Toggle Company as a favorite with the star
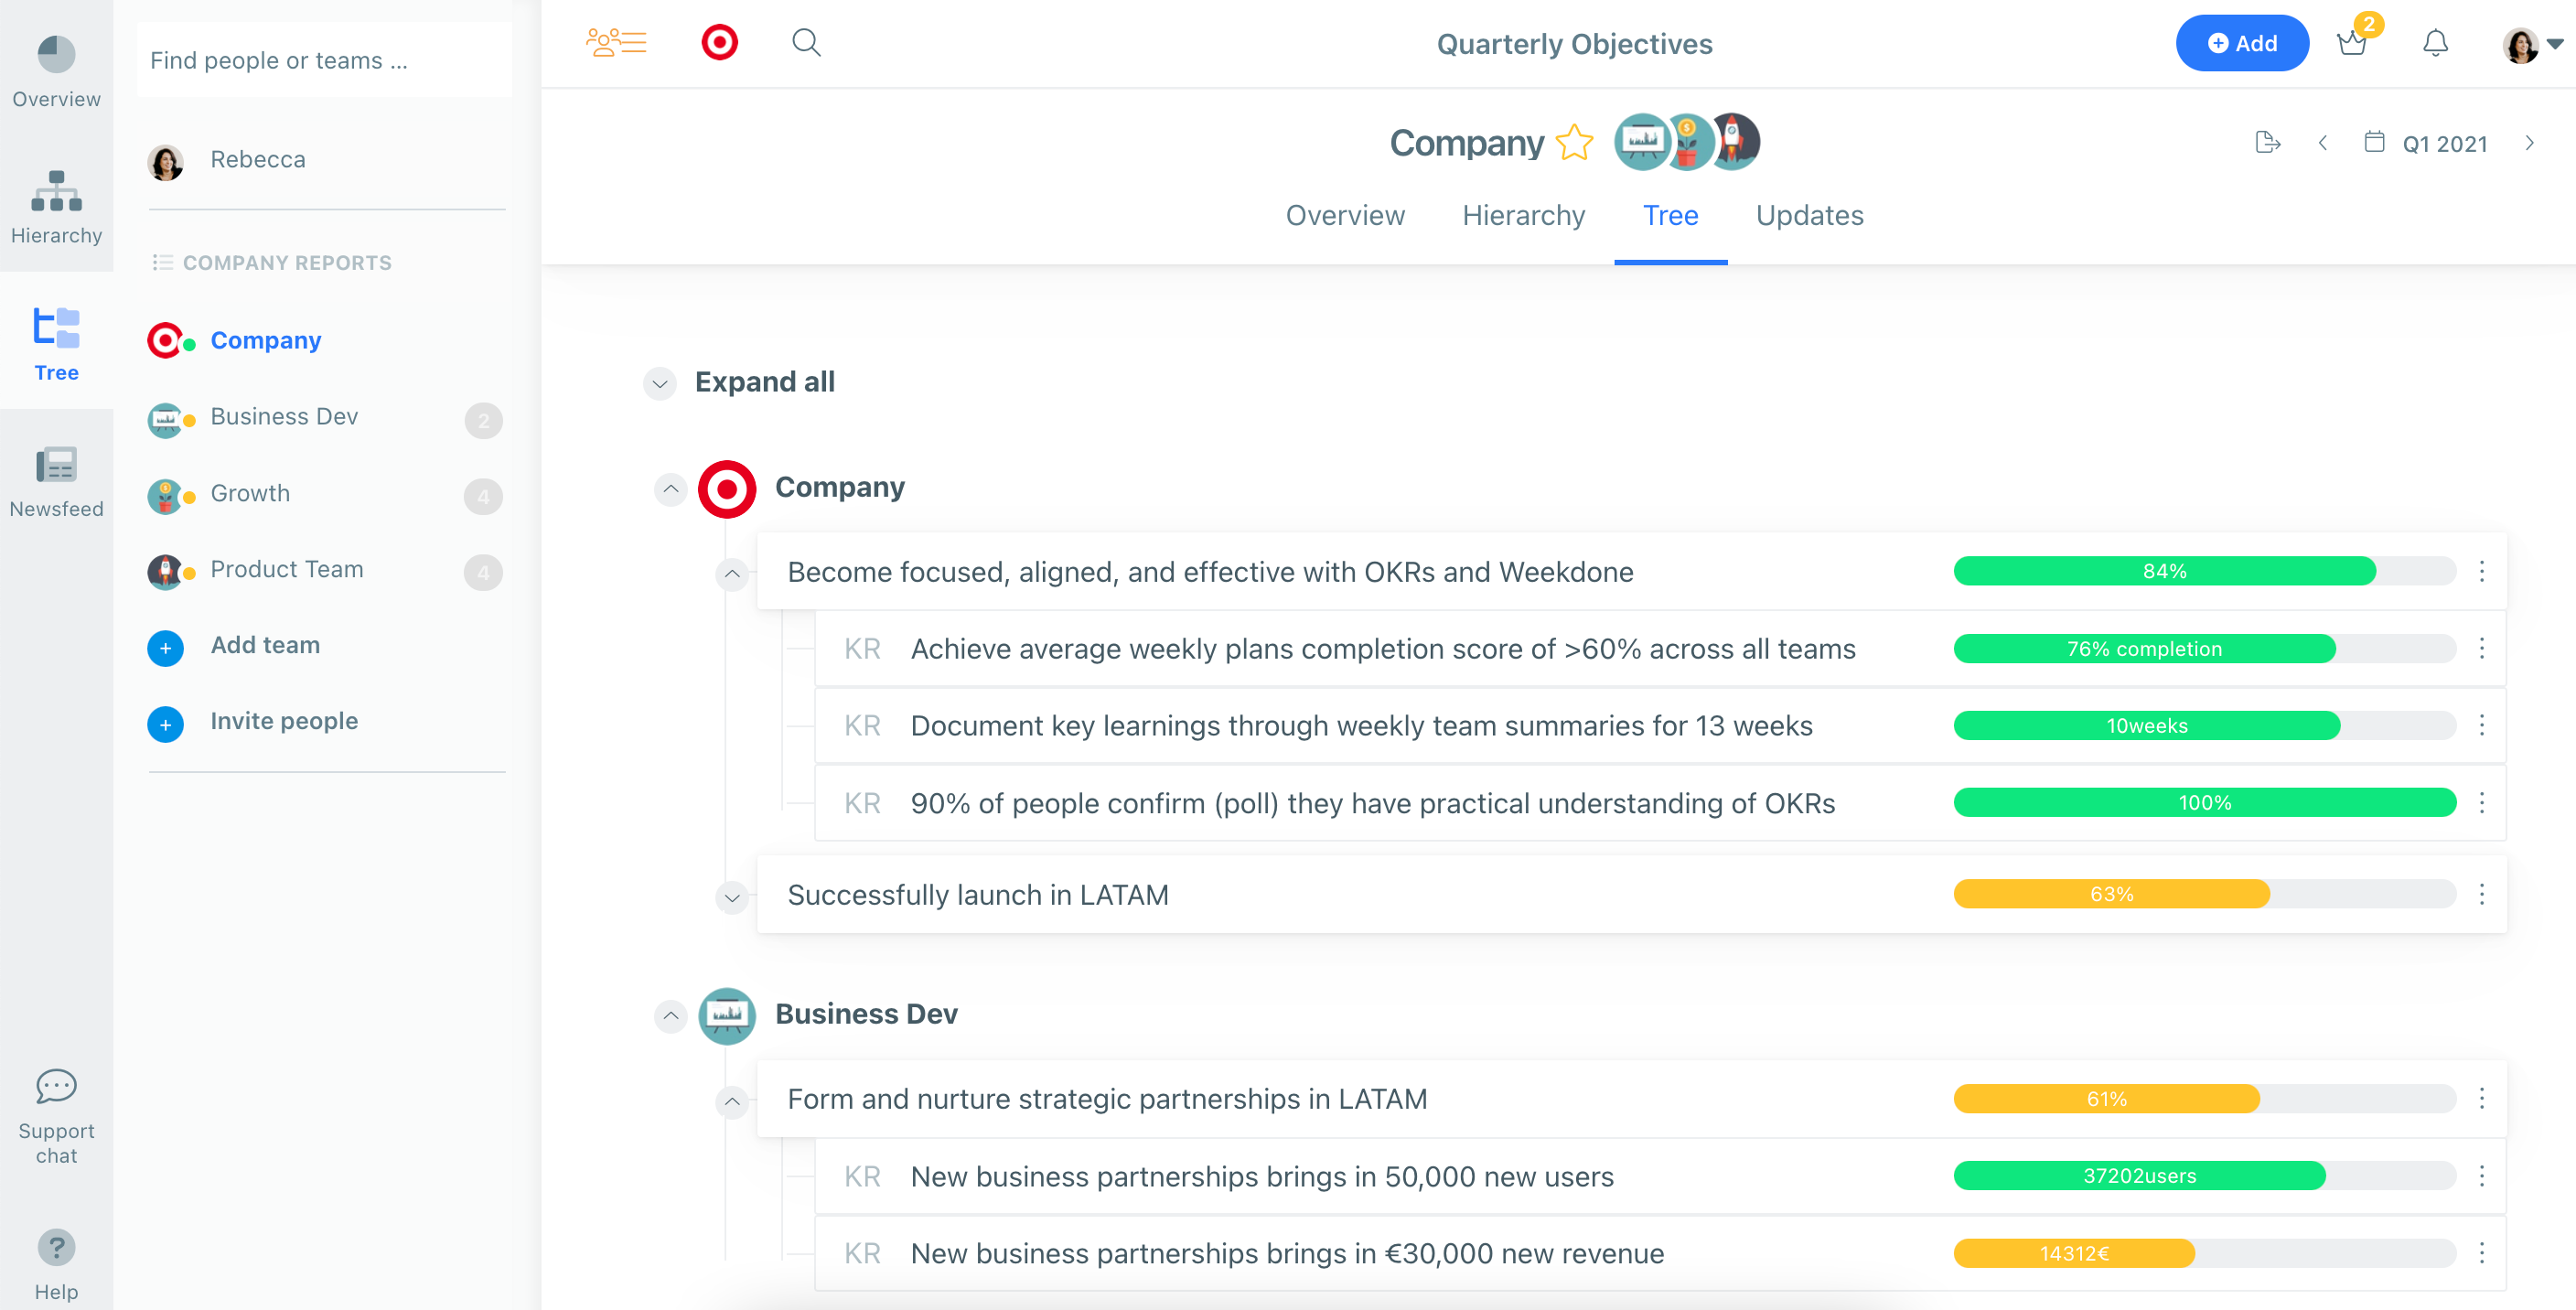The height and width of the screenshot is (1310, 2576). pyautogui.click(x=1574, y=142)
